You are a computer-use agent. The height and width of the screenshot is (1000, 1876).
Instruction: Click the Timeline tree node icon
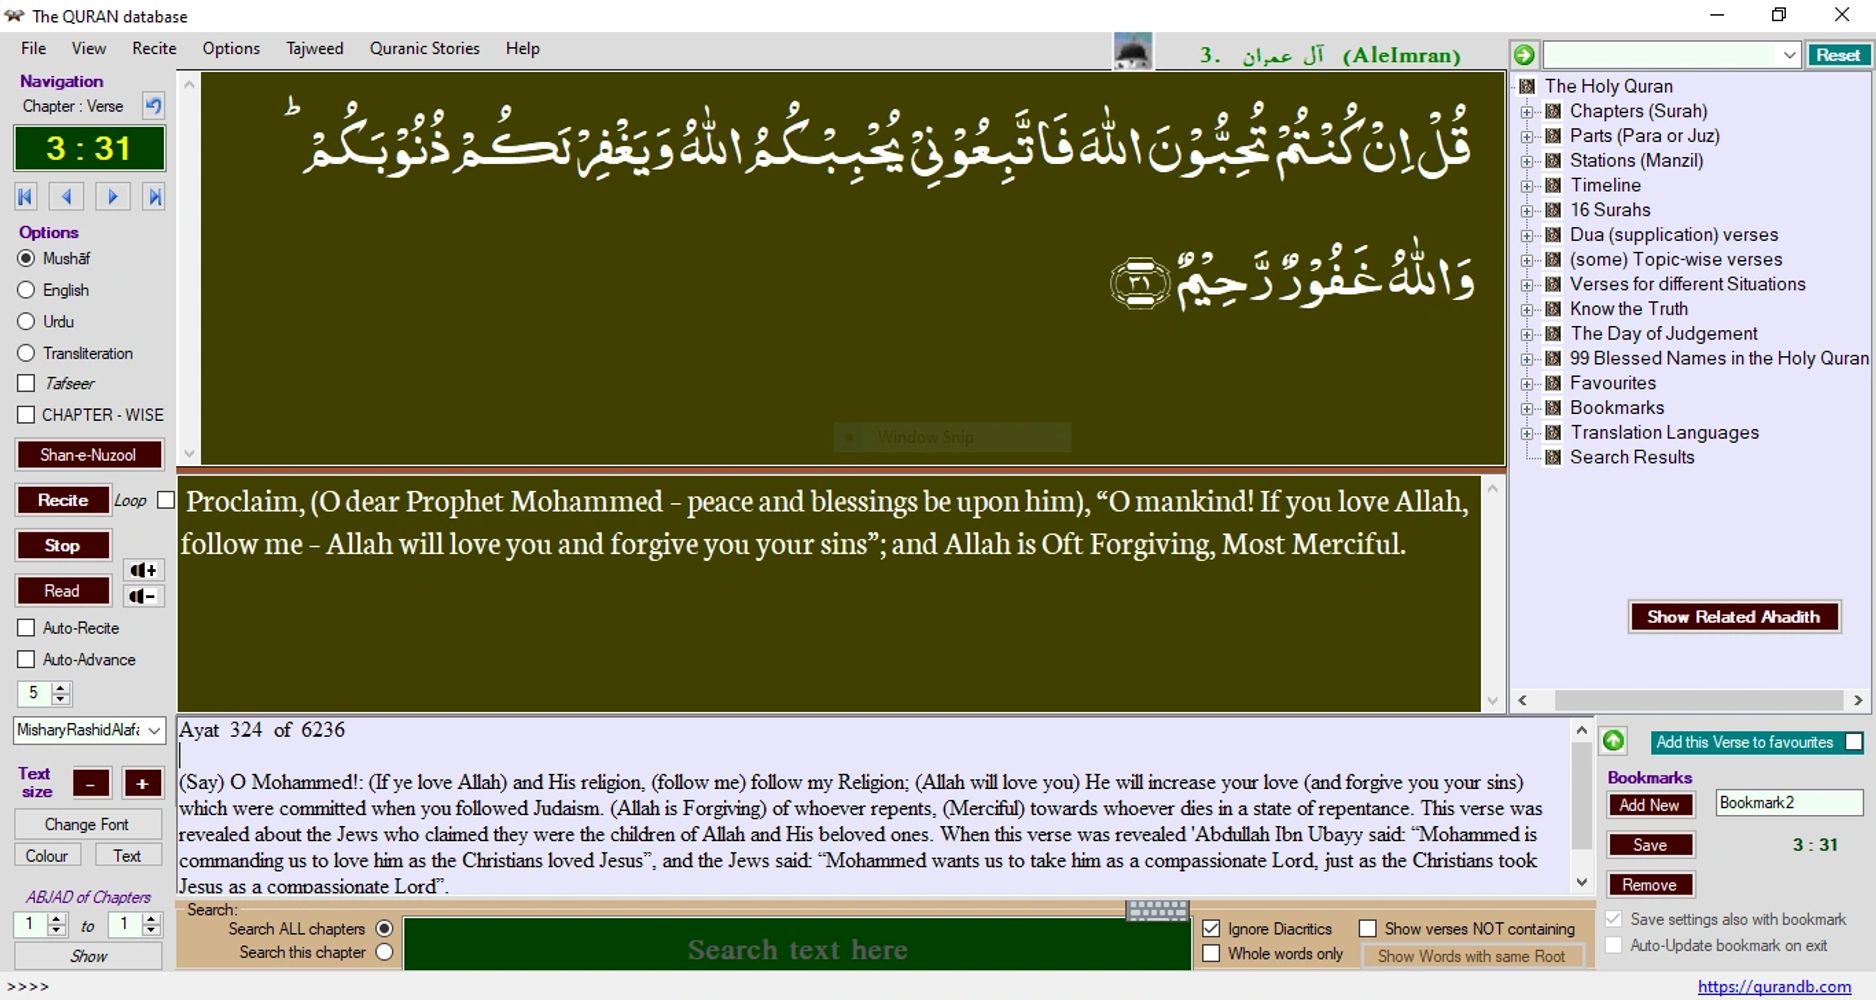(1553, 185)
